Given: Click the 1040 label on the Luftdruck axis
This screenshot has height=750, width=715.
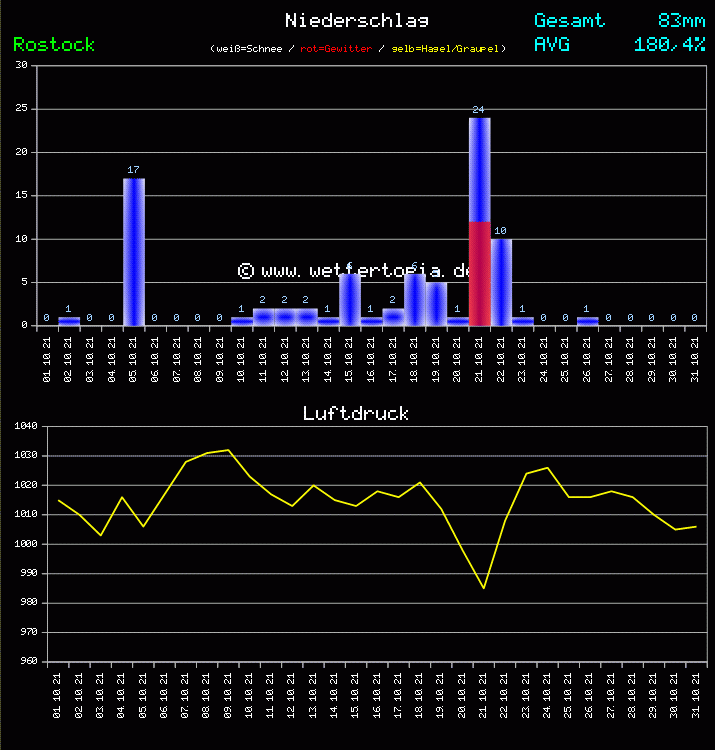Looking at the screenshot, I should pos(26,427).
